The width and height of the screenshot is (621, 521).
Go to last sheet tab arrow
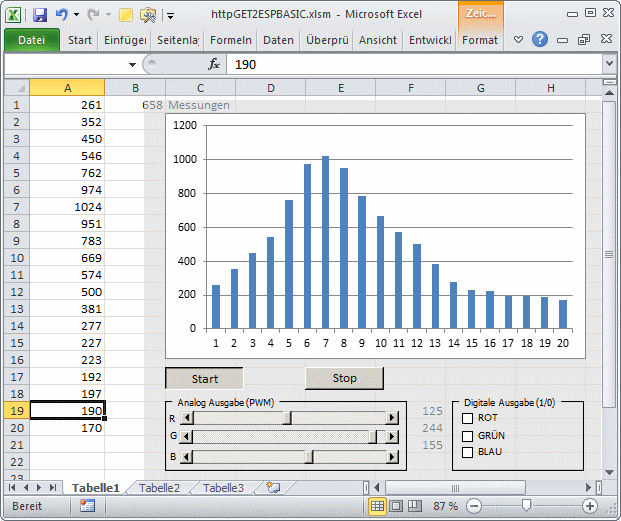pos(53,487)
